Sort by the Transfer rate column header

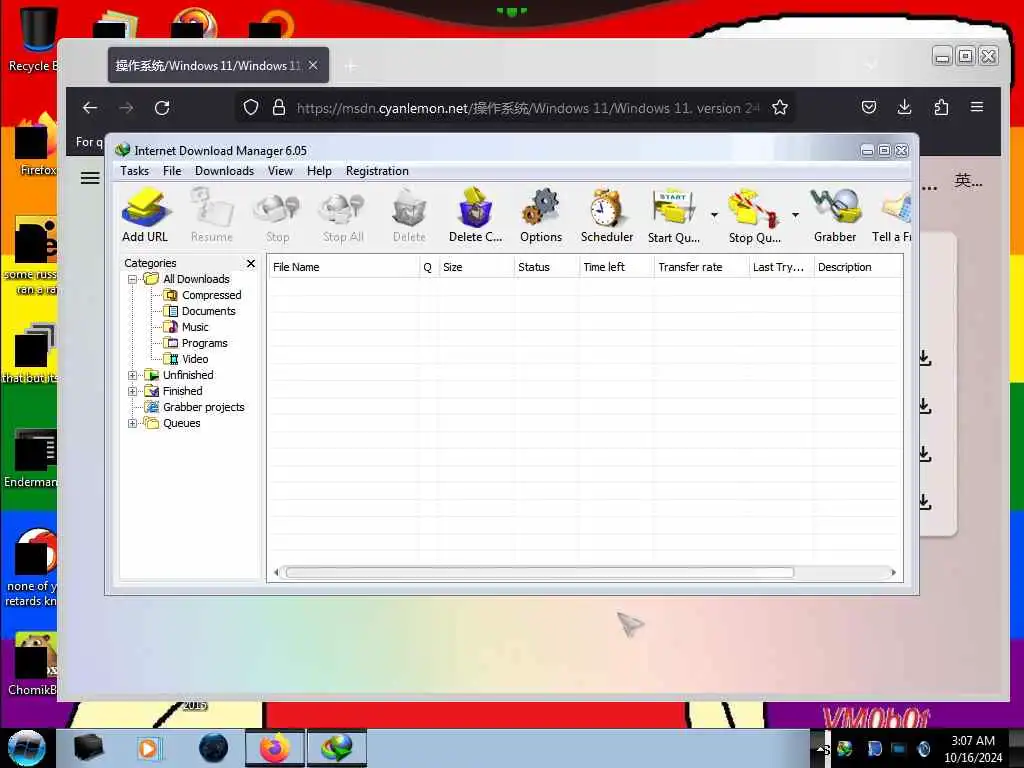pyautogui.click(x=701, y=267)
